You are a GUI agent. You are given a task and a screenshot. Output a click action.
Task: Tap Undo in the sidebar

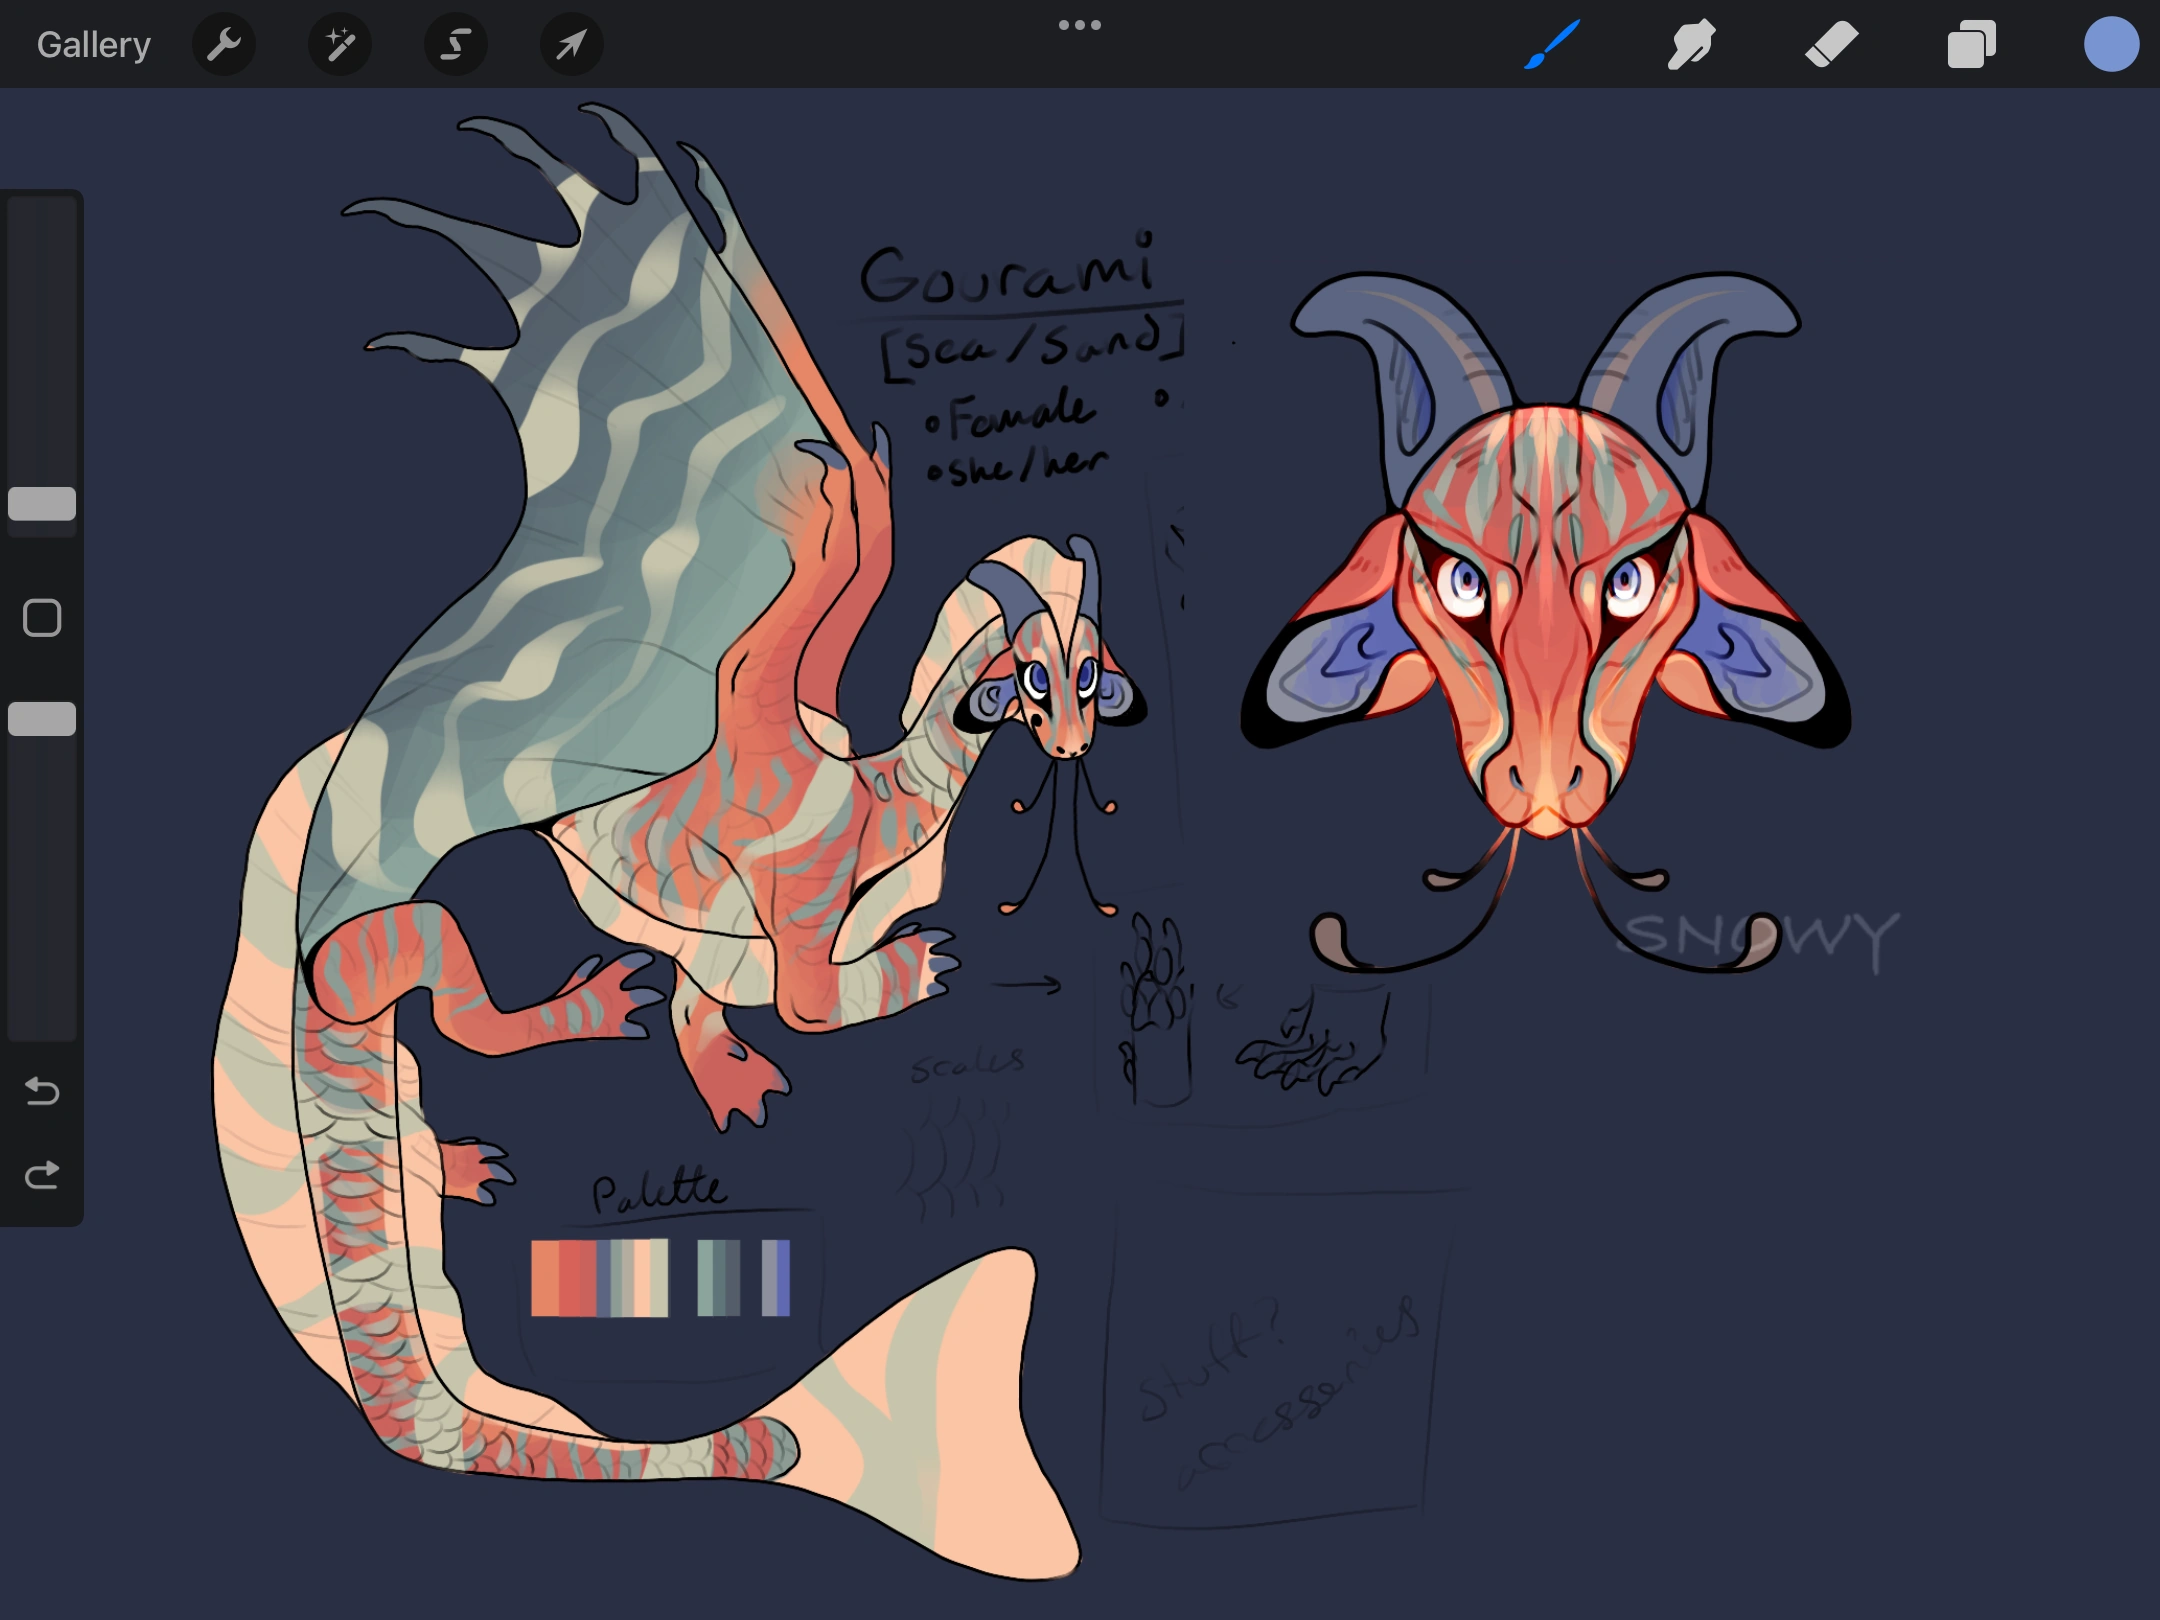[42, 1092]
